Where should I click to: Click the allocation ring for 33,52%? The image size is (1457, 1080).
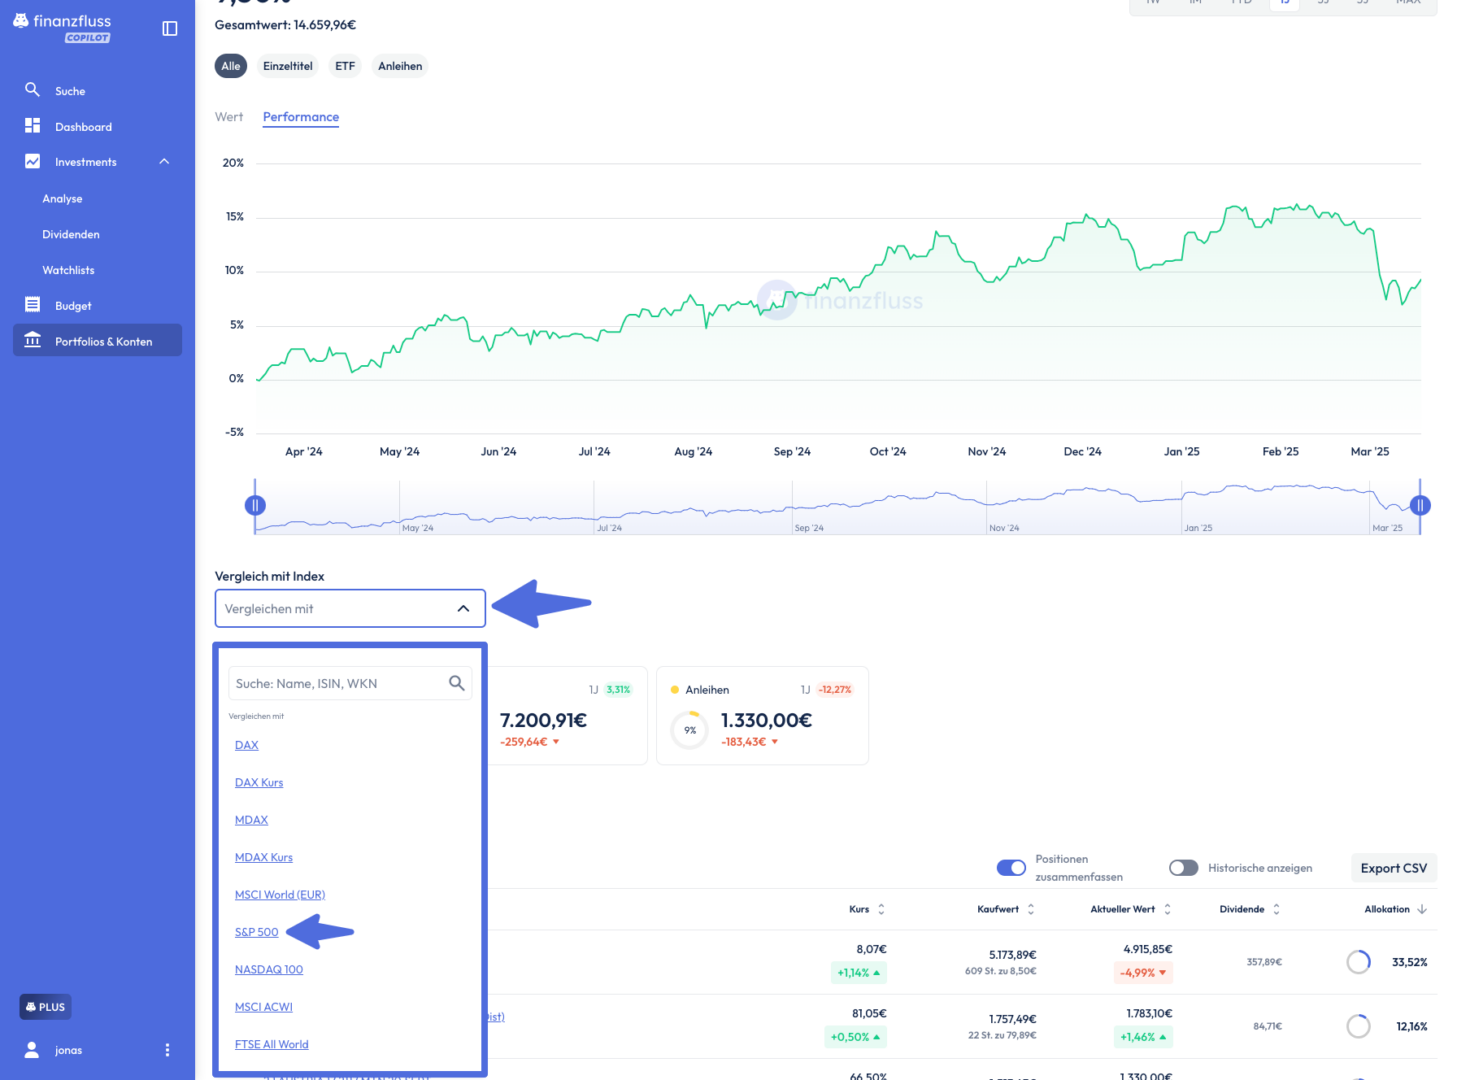click(x=1358, y=962)
